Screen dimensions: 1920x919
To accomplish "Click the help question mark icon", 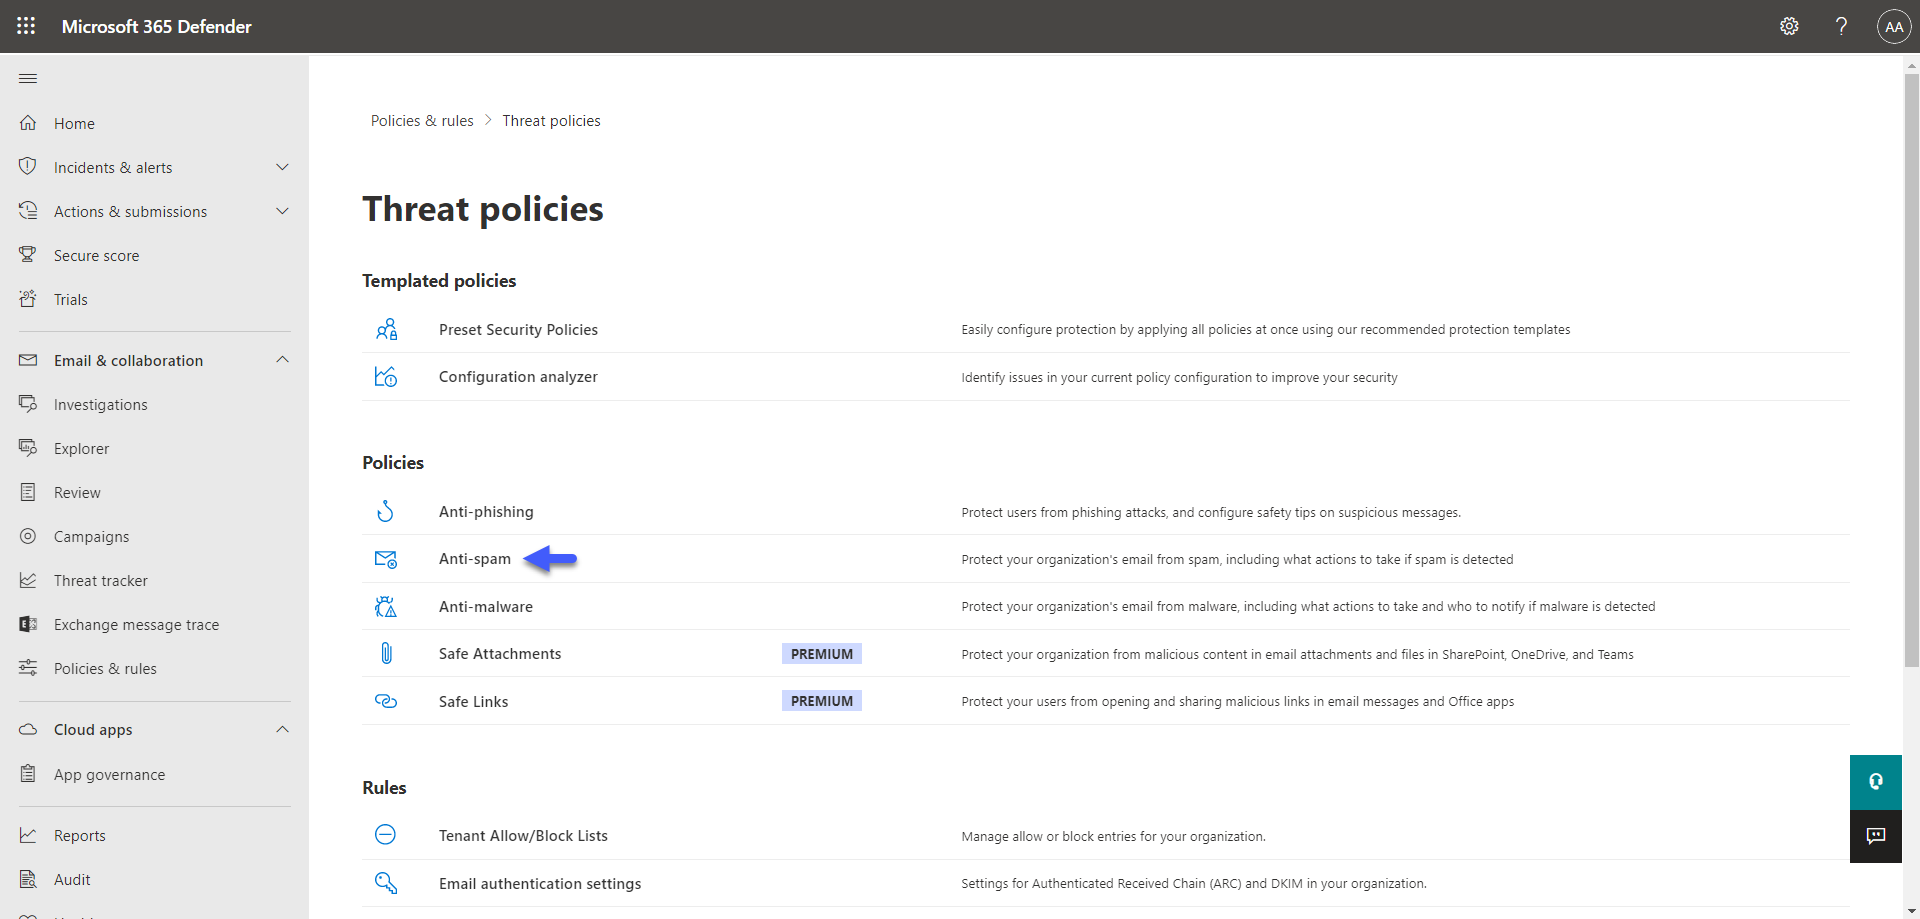I will click(1841, 26).
